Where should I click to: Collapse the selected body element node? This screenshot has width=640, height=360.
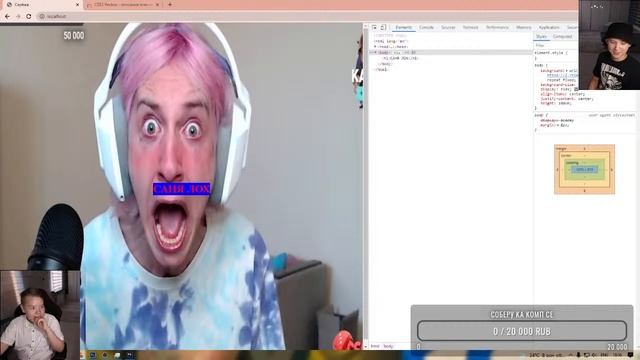point(375,53)
